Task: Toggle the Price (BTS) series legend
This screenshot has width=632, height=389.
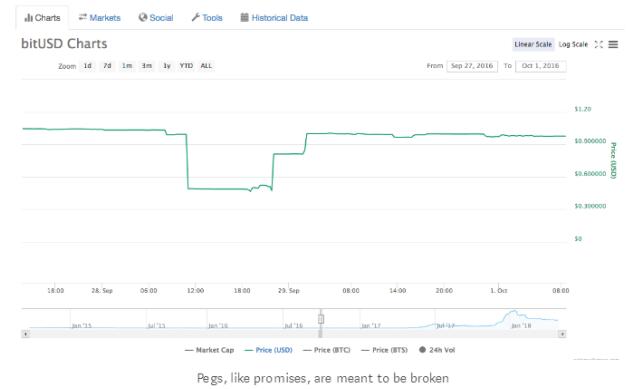Action: click(x=385, y=350)
